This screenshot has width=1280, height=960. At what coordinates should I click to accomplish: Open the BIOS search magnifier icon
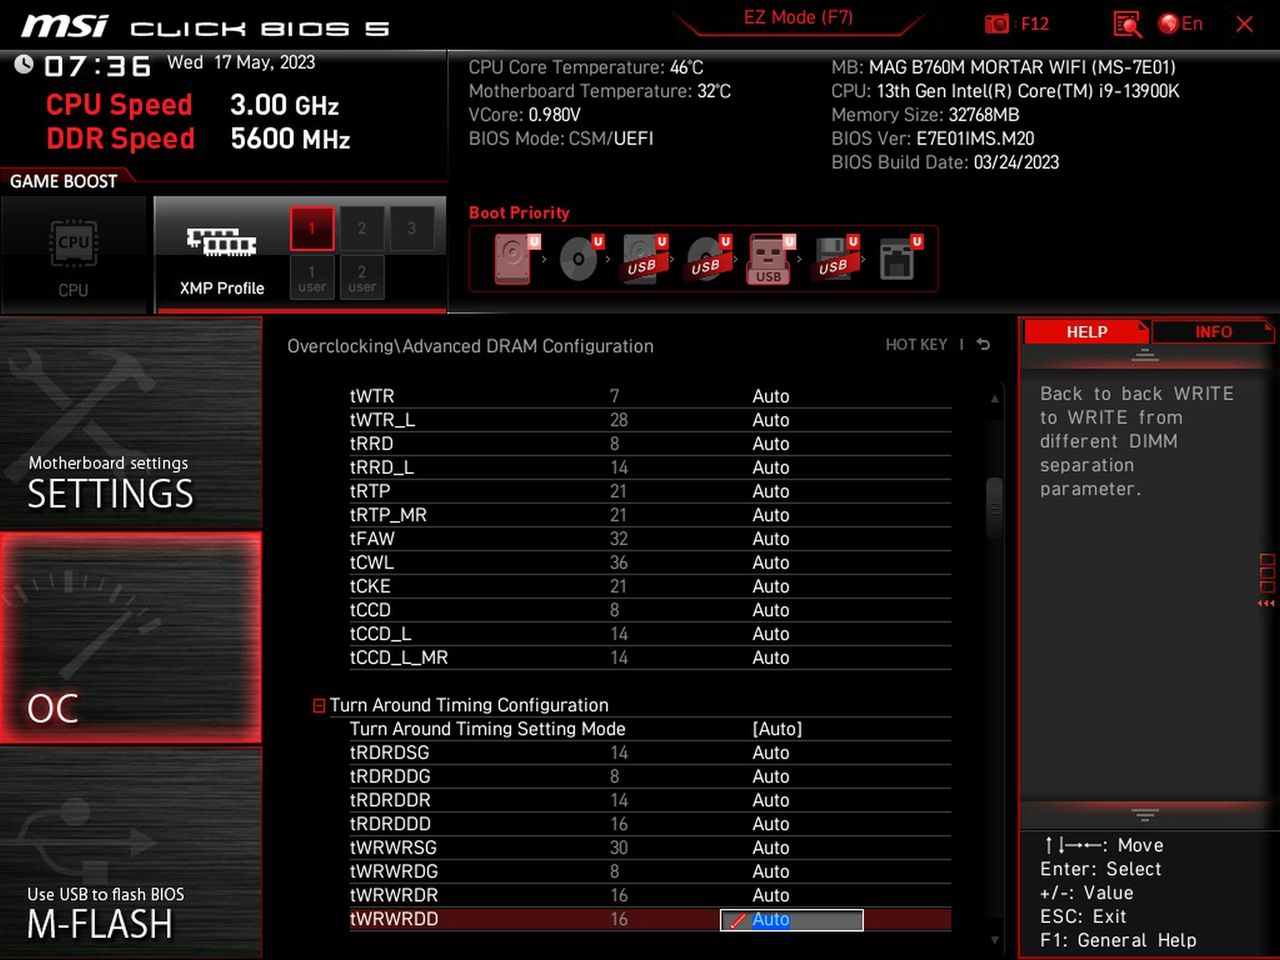coord(1127,24)
